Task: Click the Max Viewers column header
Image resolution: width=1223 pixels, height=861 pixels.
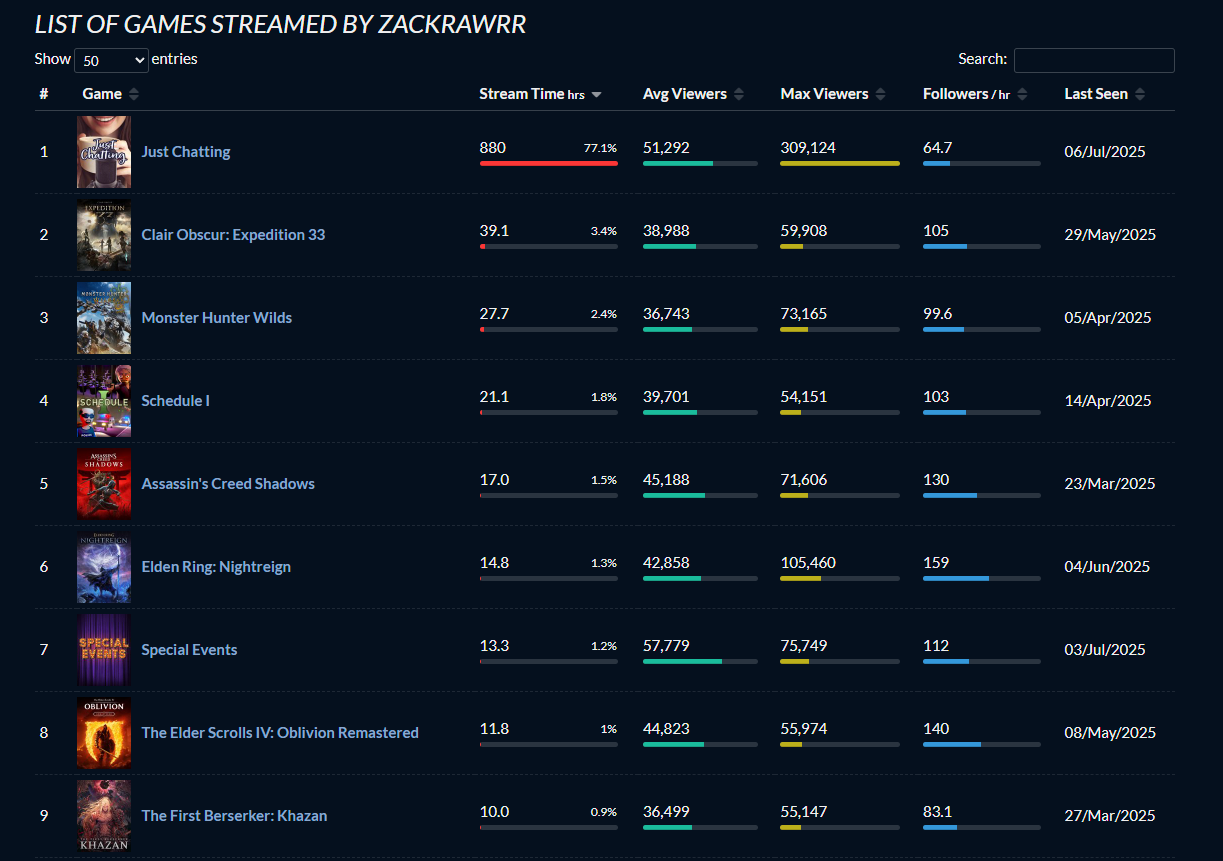Action: click(x=825, y=94)
